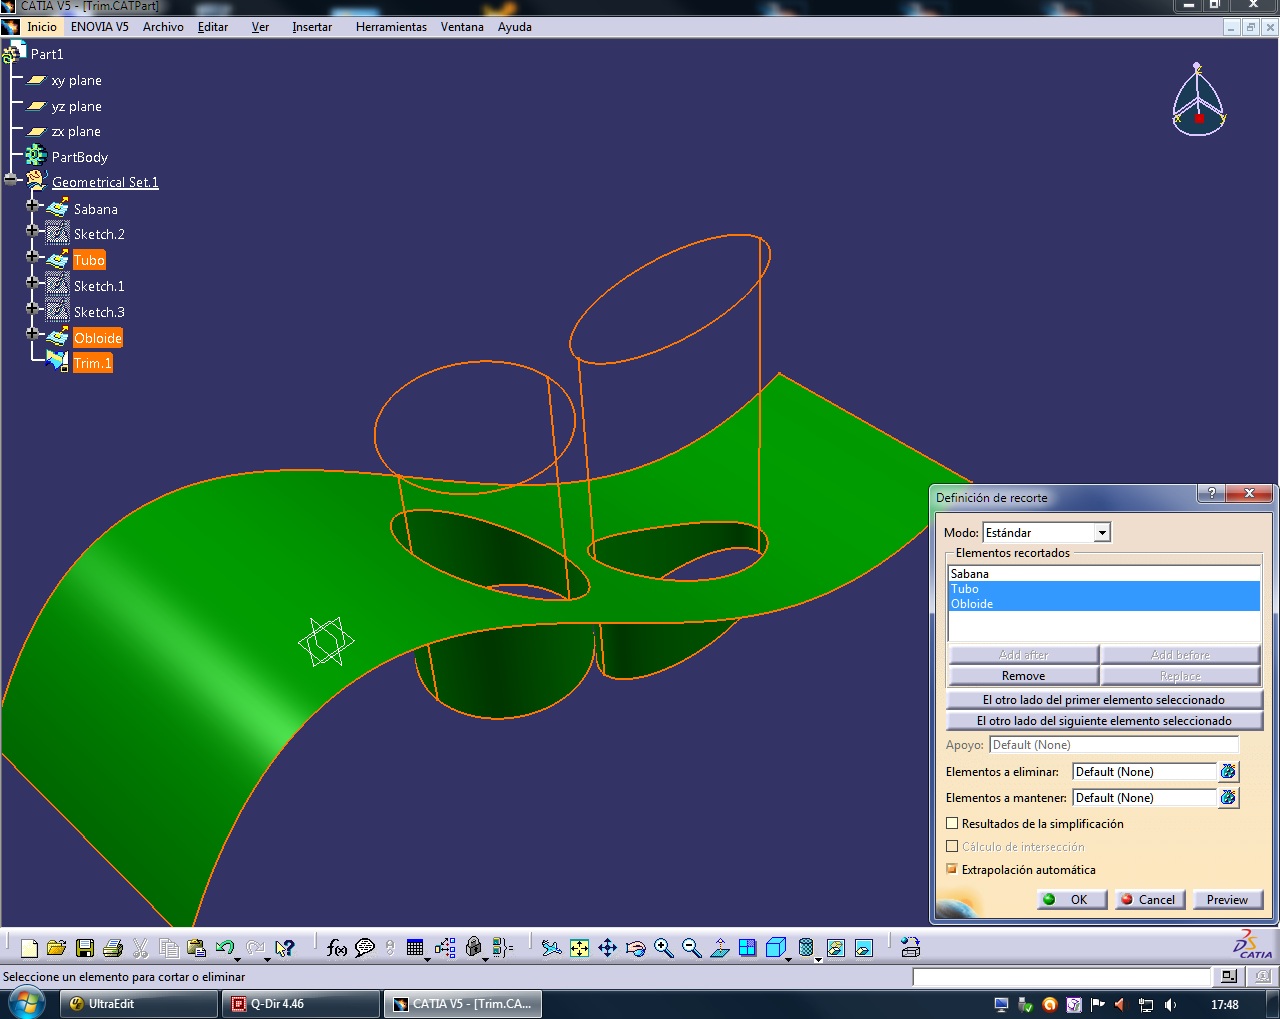Click the multi-selection icon beside Elementos a eliminar
The image size is (1280, 1019).
[1228, 772]
